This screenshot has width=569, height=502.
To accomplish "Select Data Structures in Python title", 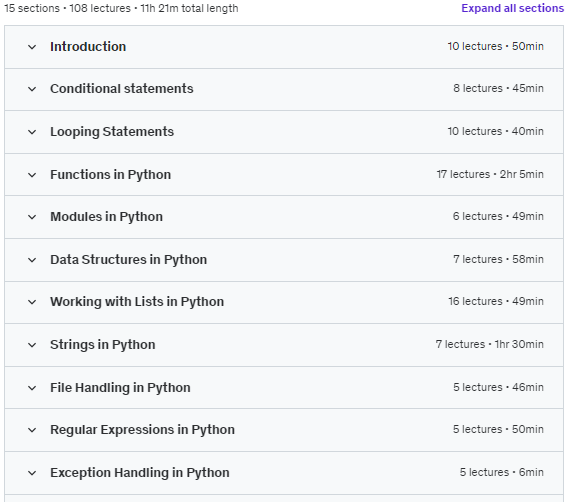I will click(x=128, y=260).
